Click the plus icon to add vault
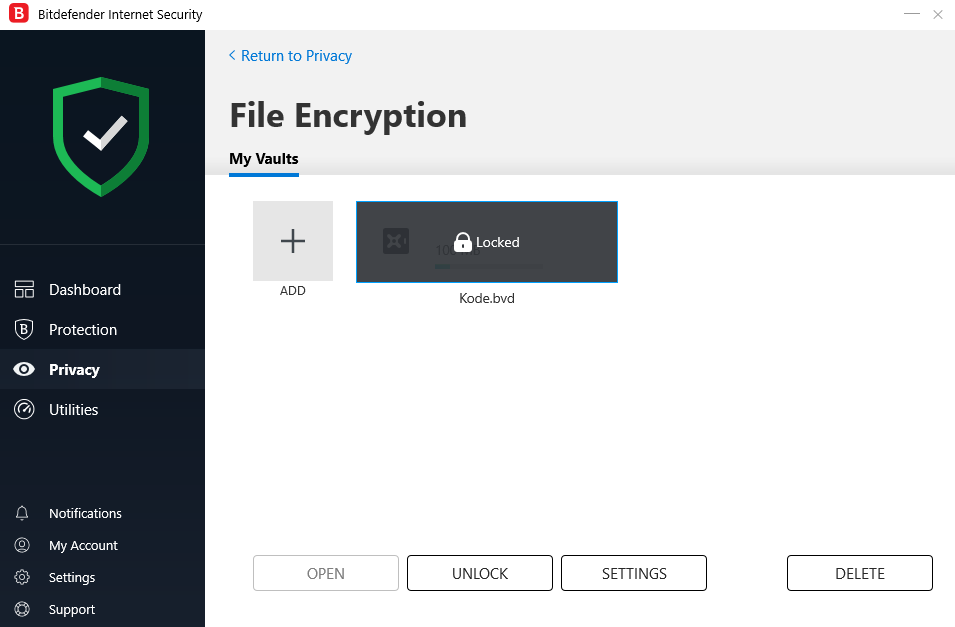Viewport: 955px width, 627px height. [293, 241]
